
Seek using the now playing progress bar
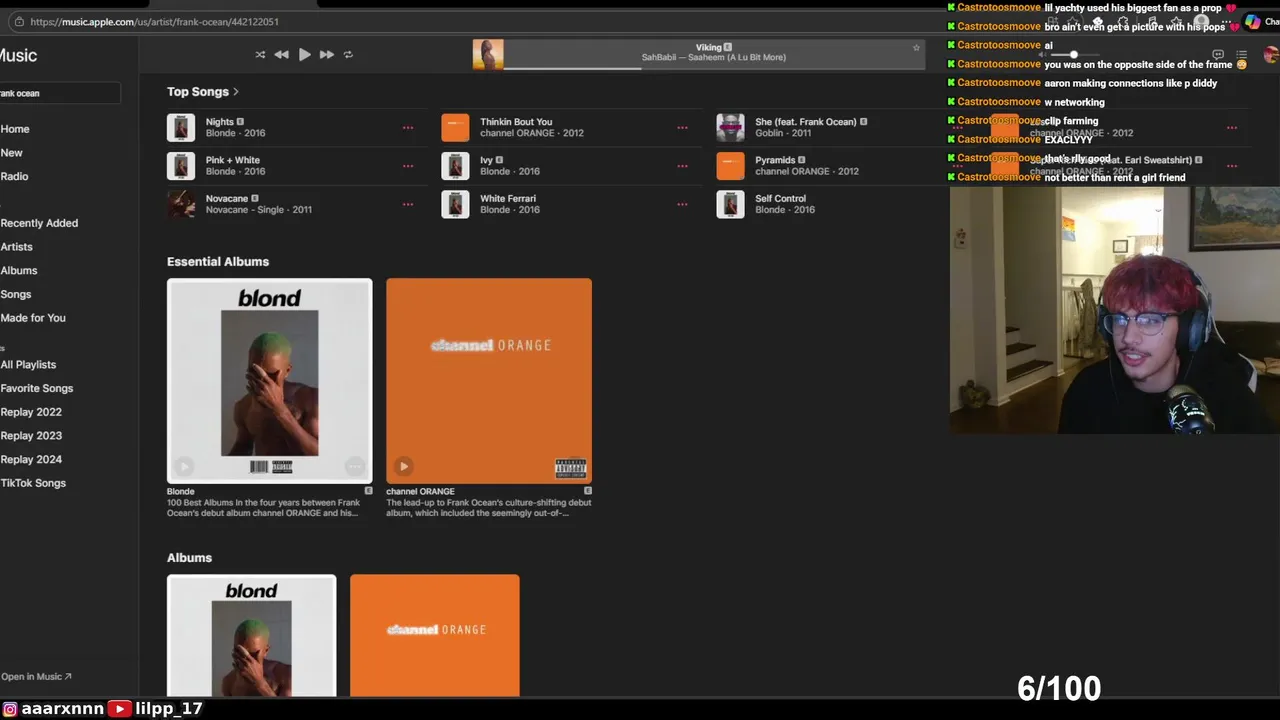[714, 68]
